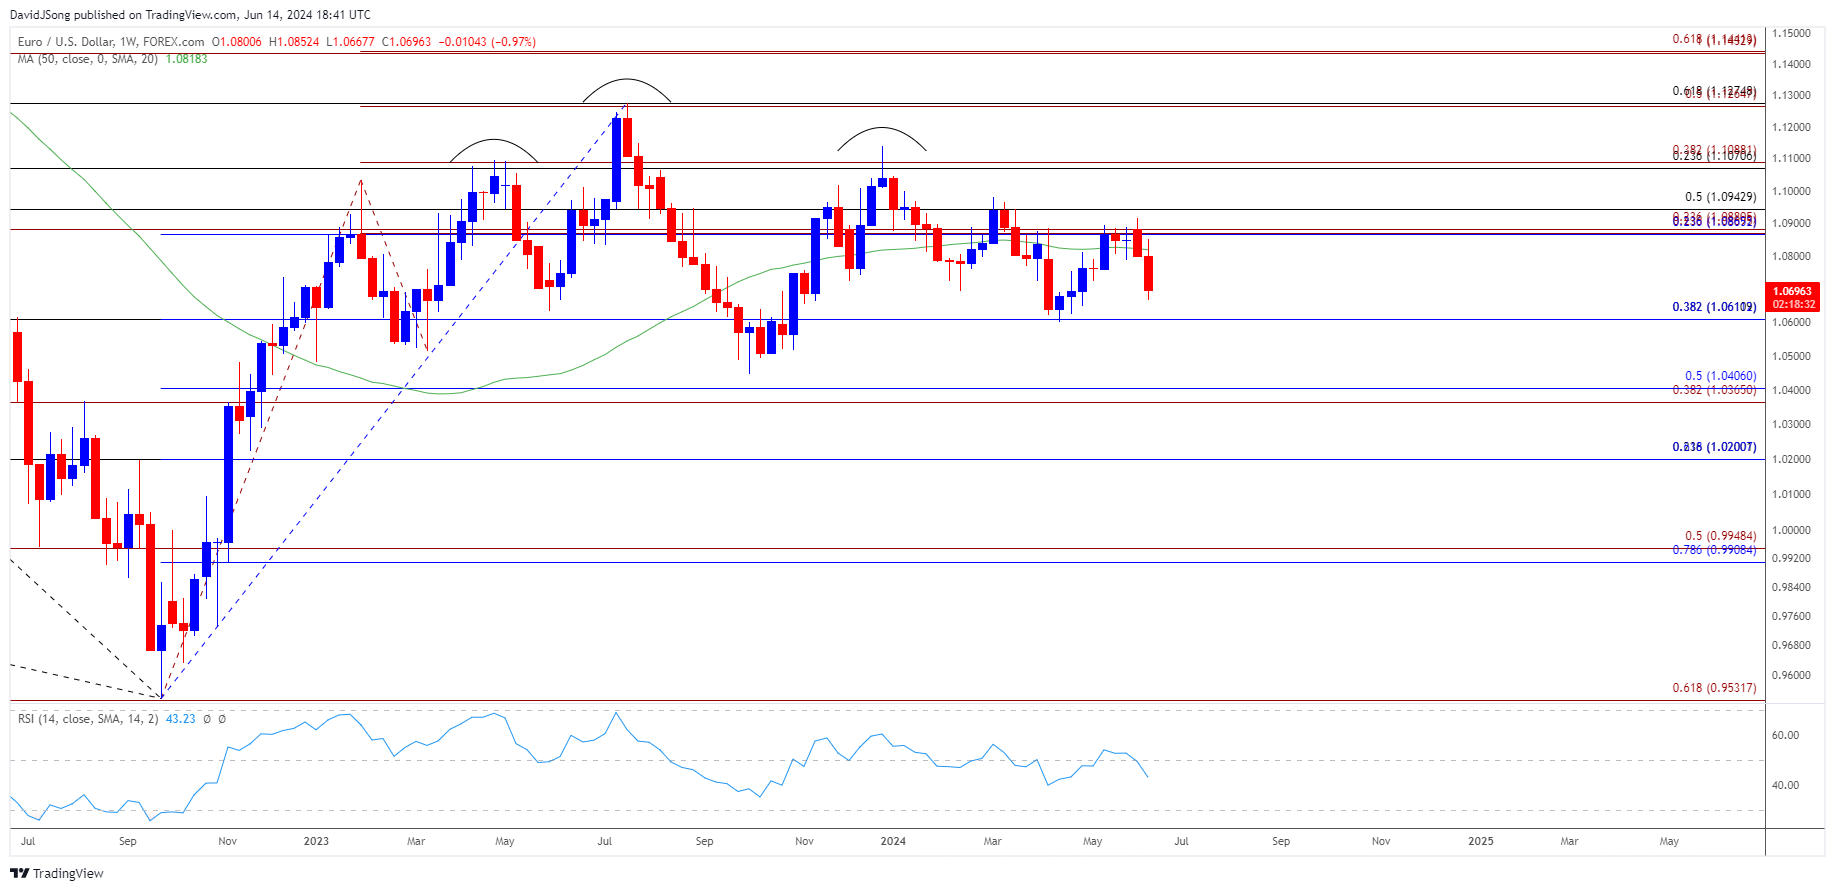Click the 0.5 (1.09429) Fibonacci label

point(1720,198)
